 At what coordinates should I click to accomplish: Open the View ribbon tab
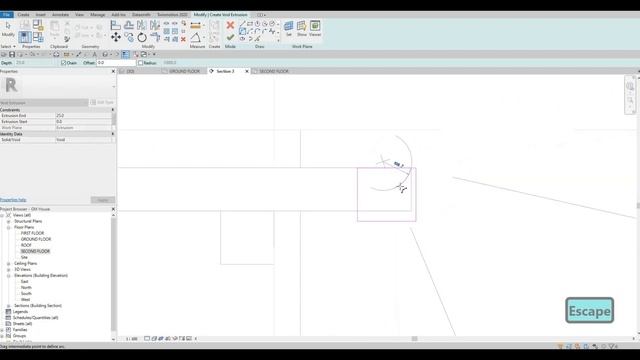point(79,15)
